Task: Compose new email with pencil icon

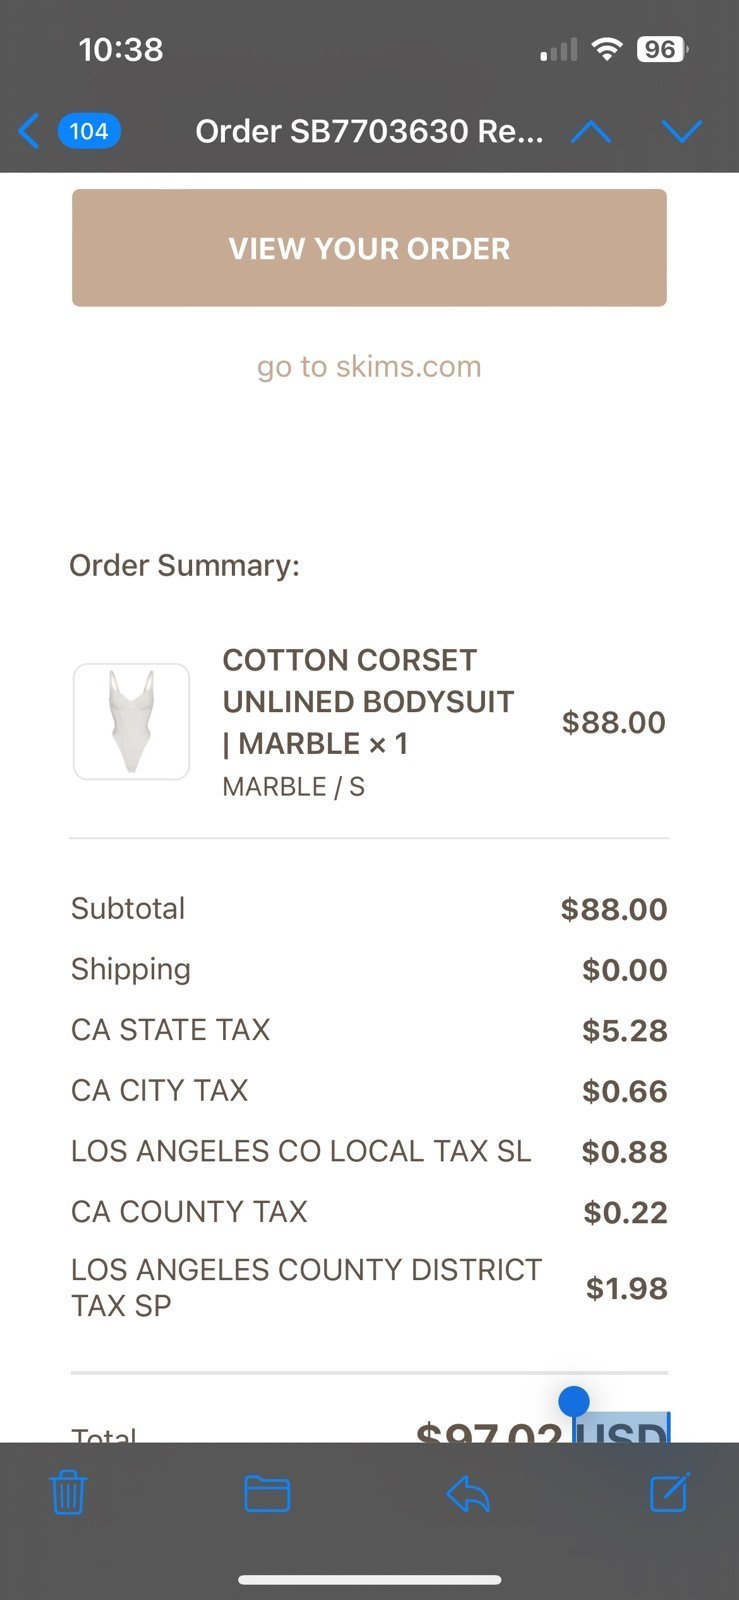Action: click(x=669, y=1492)
